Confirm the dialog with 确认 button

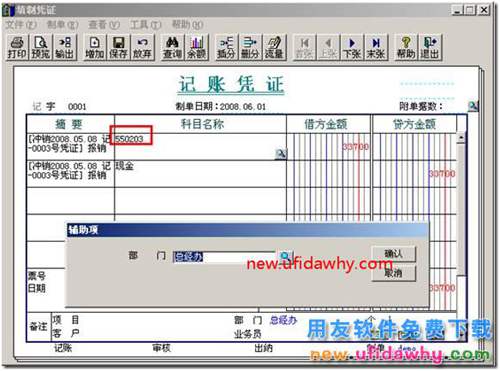pos(393,254)
